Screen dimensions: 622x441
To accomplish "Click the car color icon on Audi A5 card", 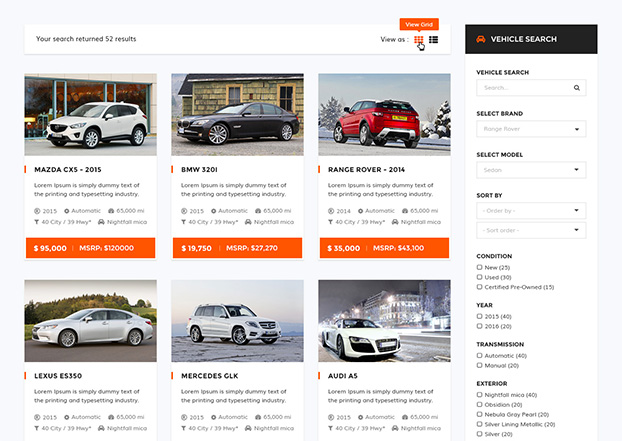I will click(x=395, y=428).
